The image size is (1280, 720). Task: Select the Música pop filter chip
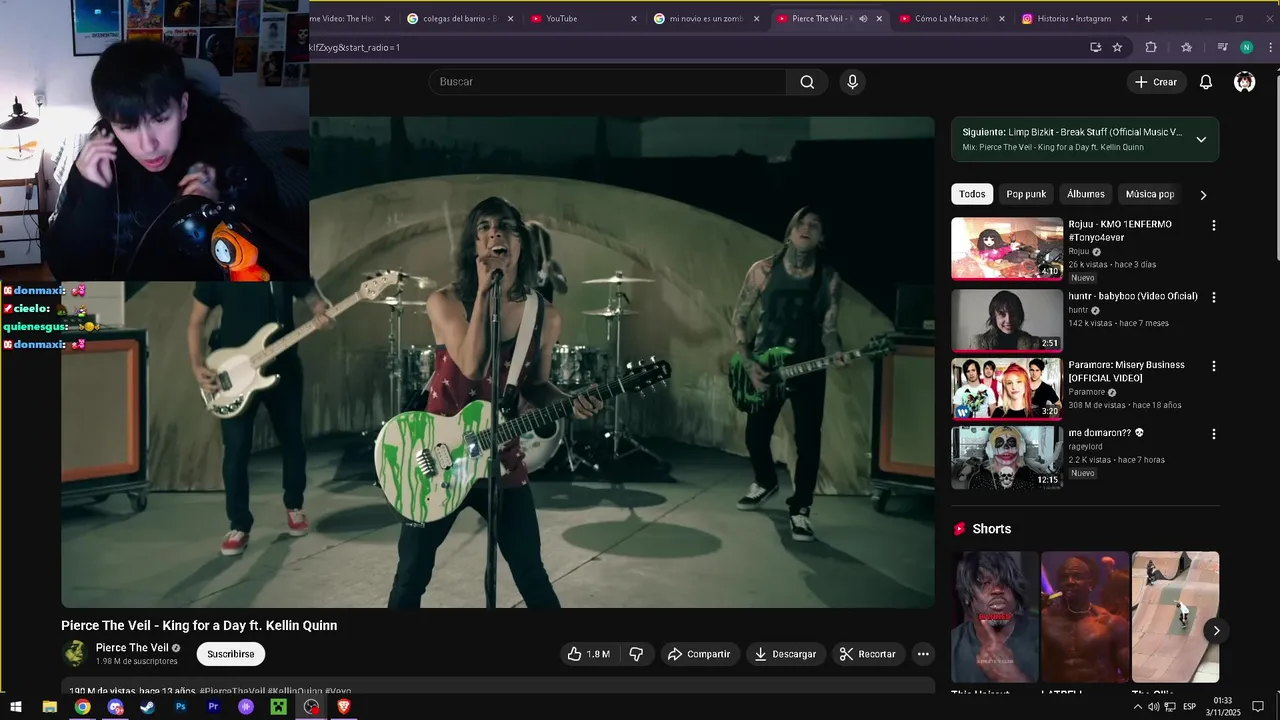(x=1150, y=194)
